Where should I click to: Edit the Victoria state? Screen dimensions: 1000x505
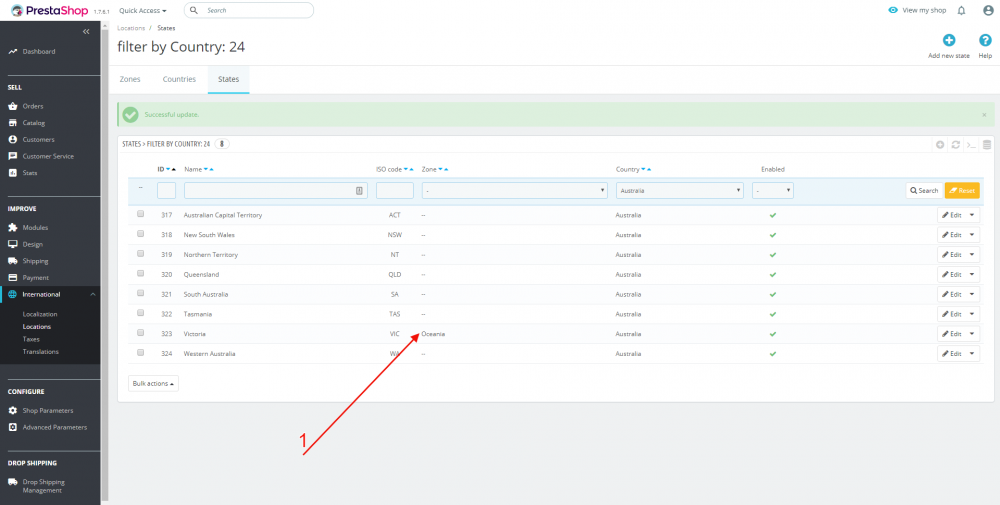point(952,333)
